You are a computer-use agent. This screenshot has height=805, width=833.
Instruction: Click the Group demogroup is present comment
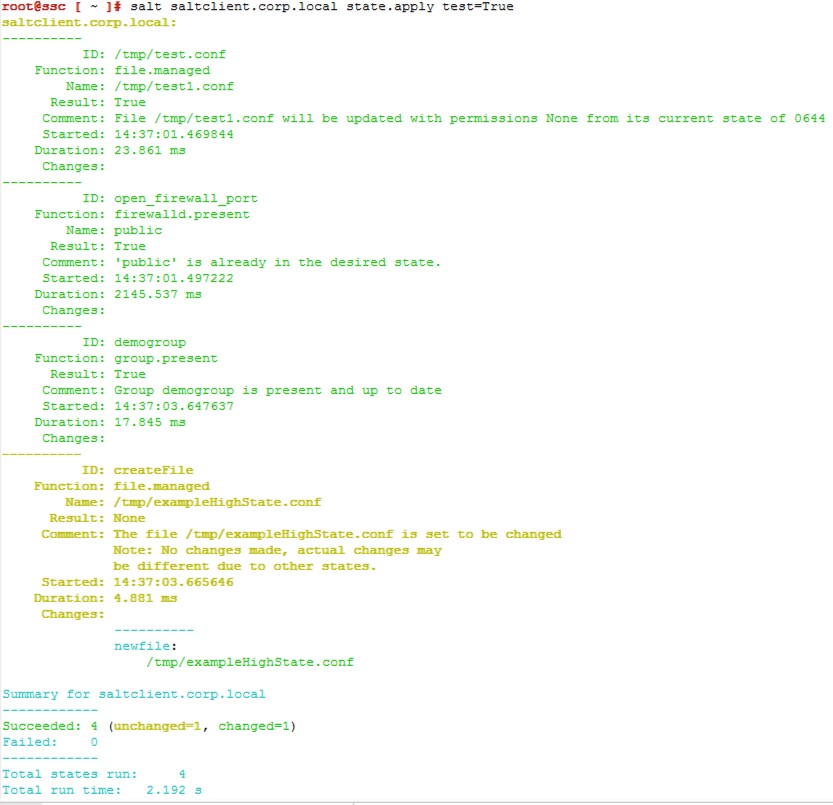277,390
